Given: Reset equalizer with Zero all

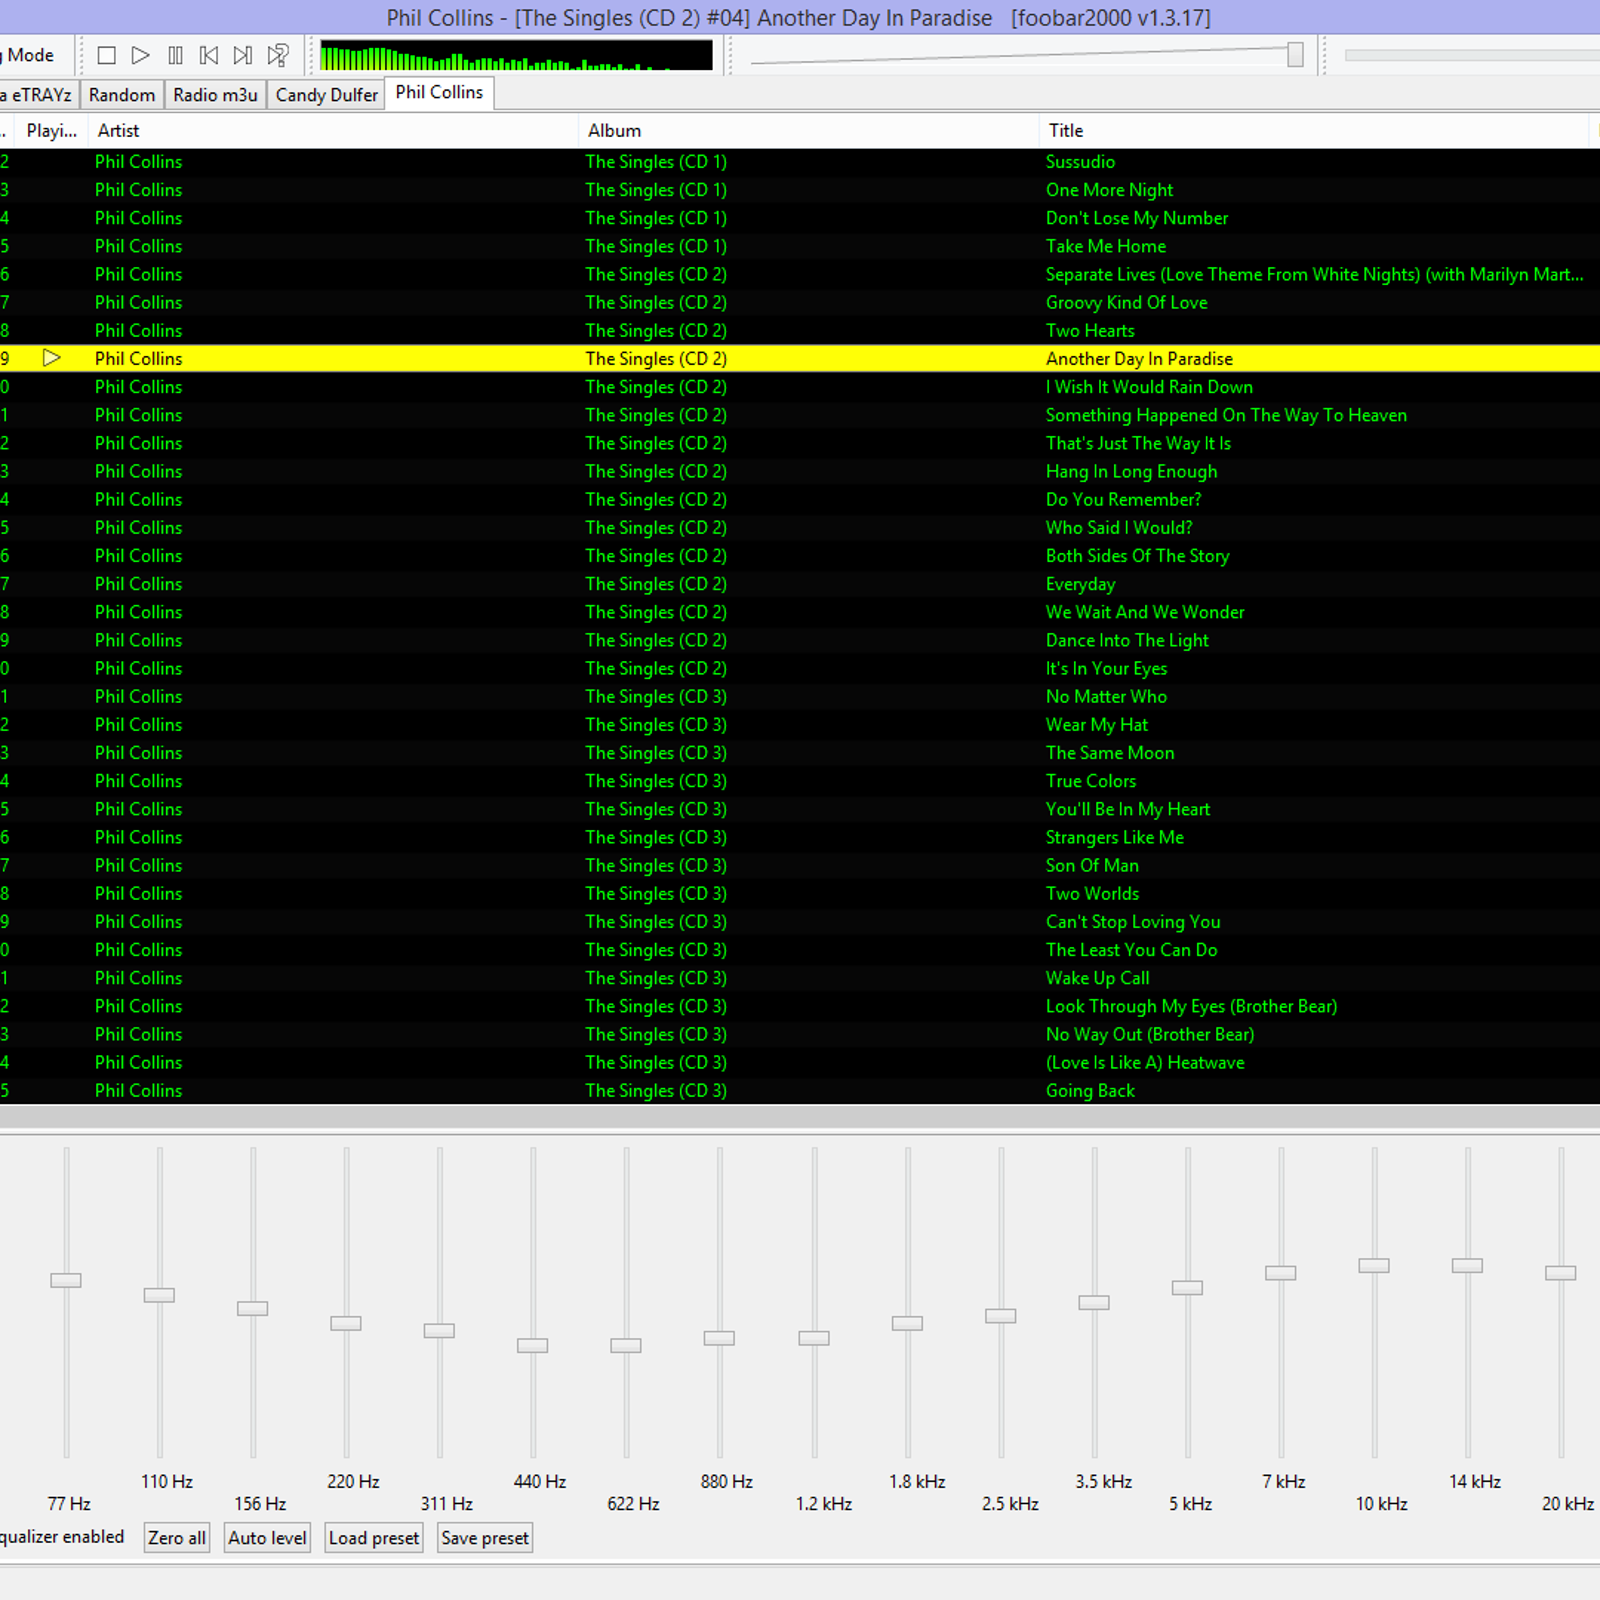Looking at the screenshot, I should tap(177, 1538).
